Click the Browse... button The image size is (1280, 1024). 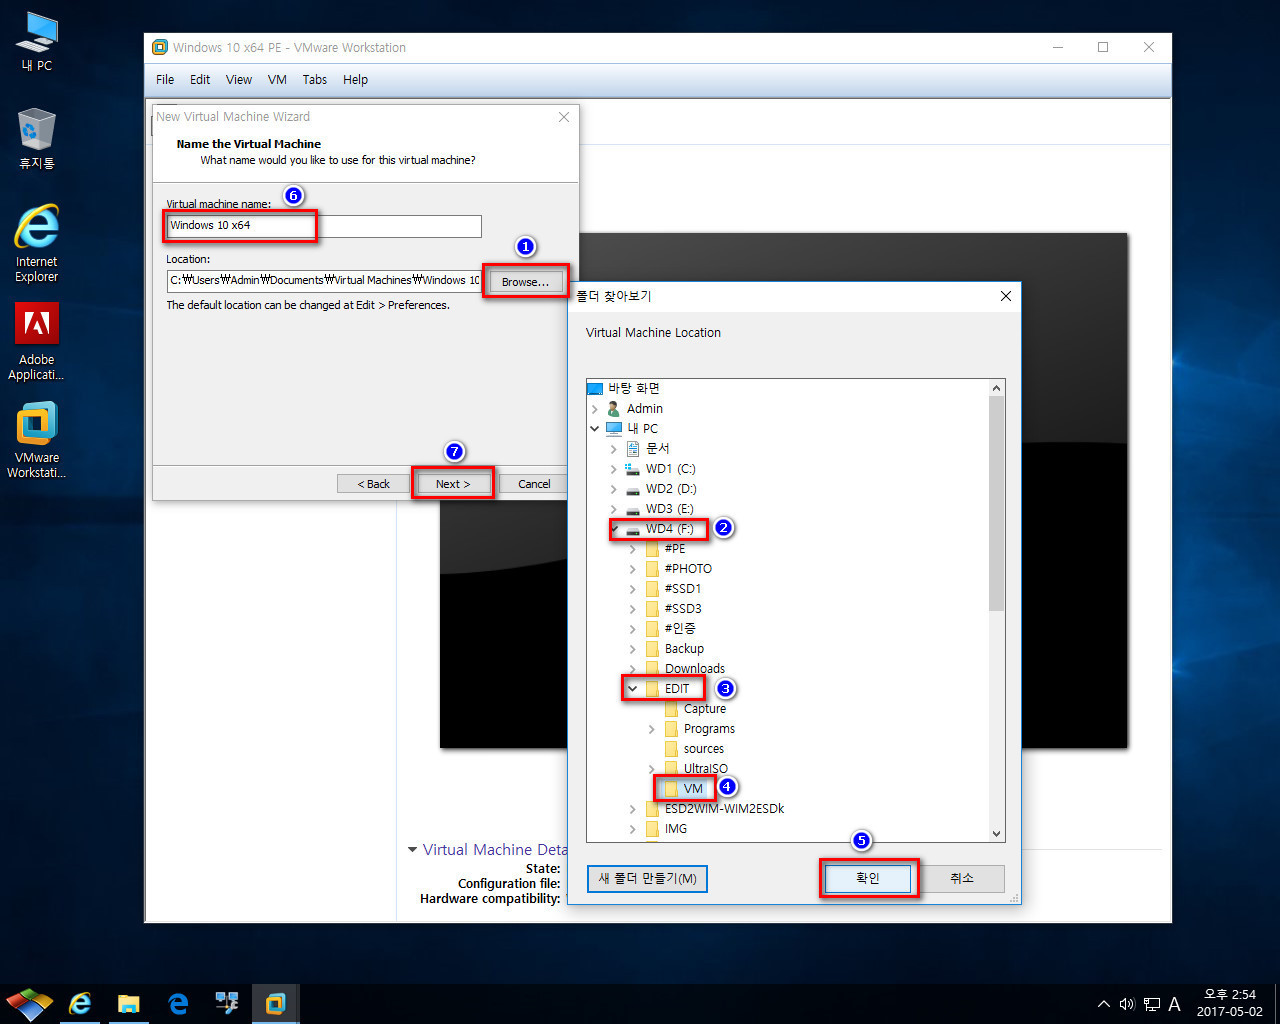click(x=525, y=282)
